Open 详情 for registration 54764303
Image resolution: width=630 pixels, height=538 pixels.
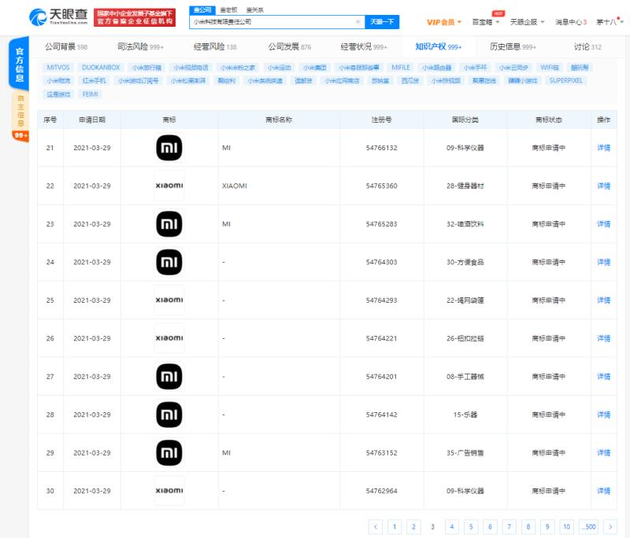(603, 262)
